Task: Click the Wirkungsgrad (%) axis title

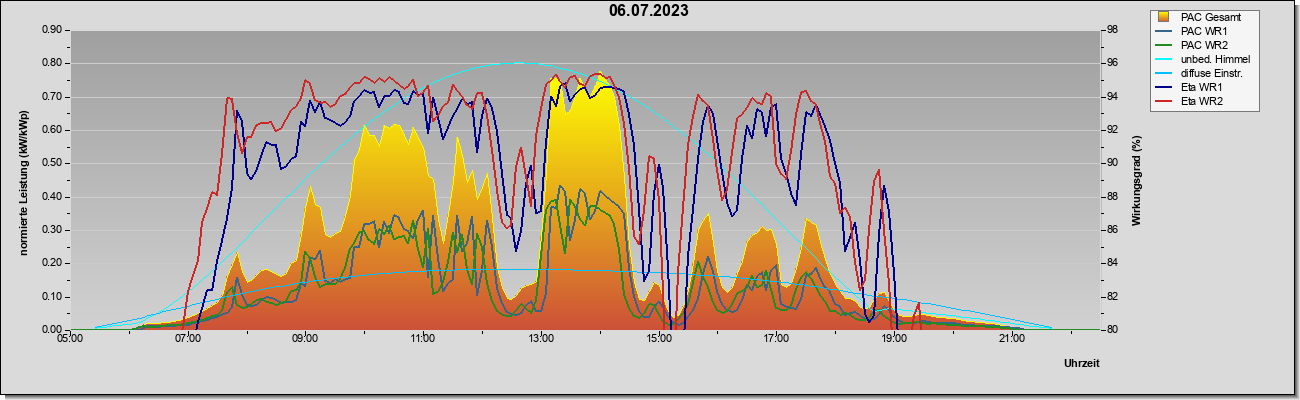Action: pos(1137,180)
